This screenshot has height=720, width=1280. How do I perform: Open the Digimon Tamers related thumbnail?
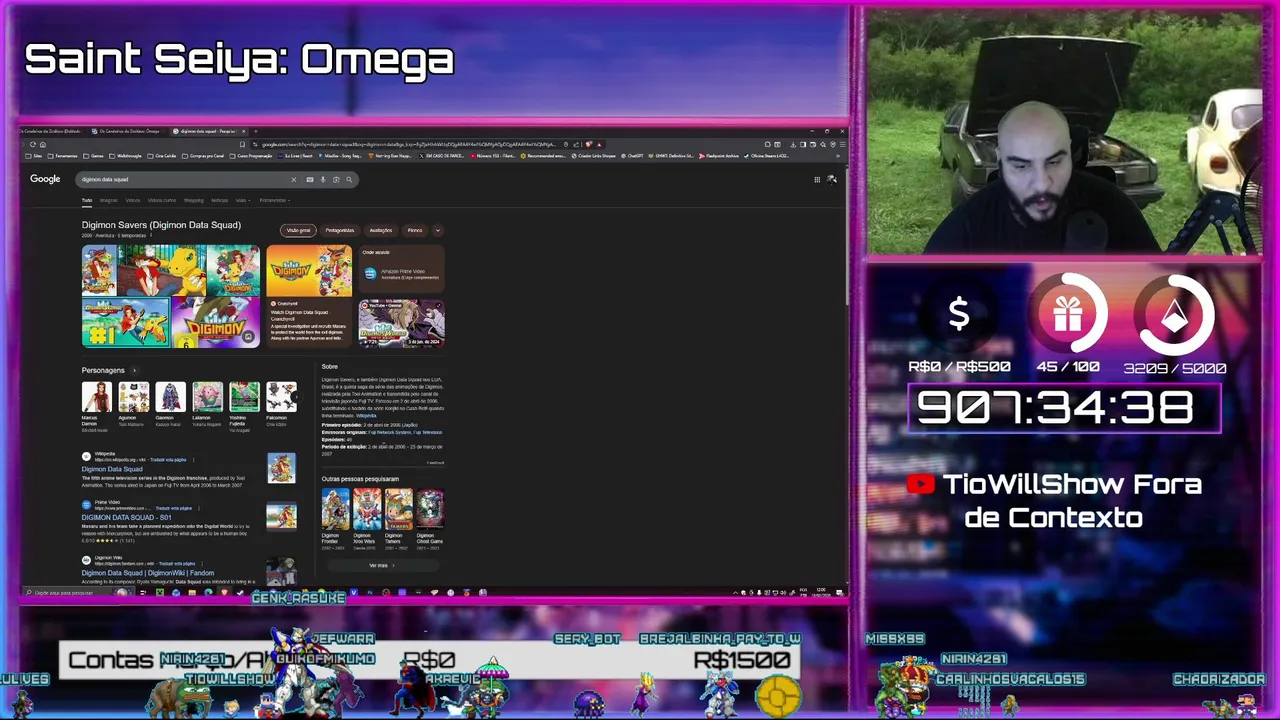point(398,508)
